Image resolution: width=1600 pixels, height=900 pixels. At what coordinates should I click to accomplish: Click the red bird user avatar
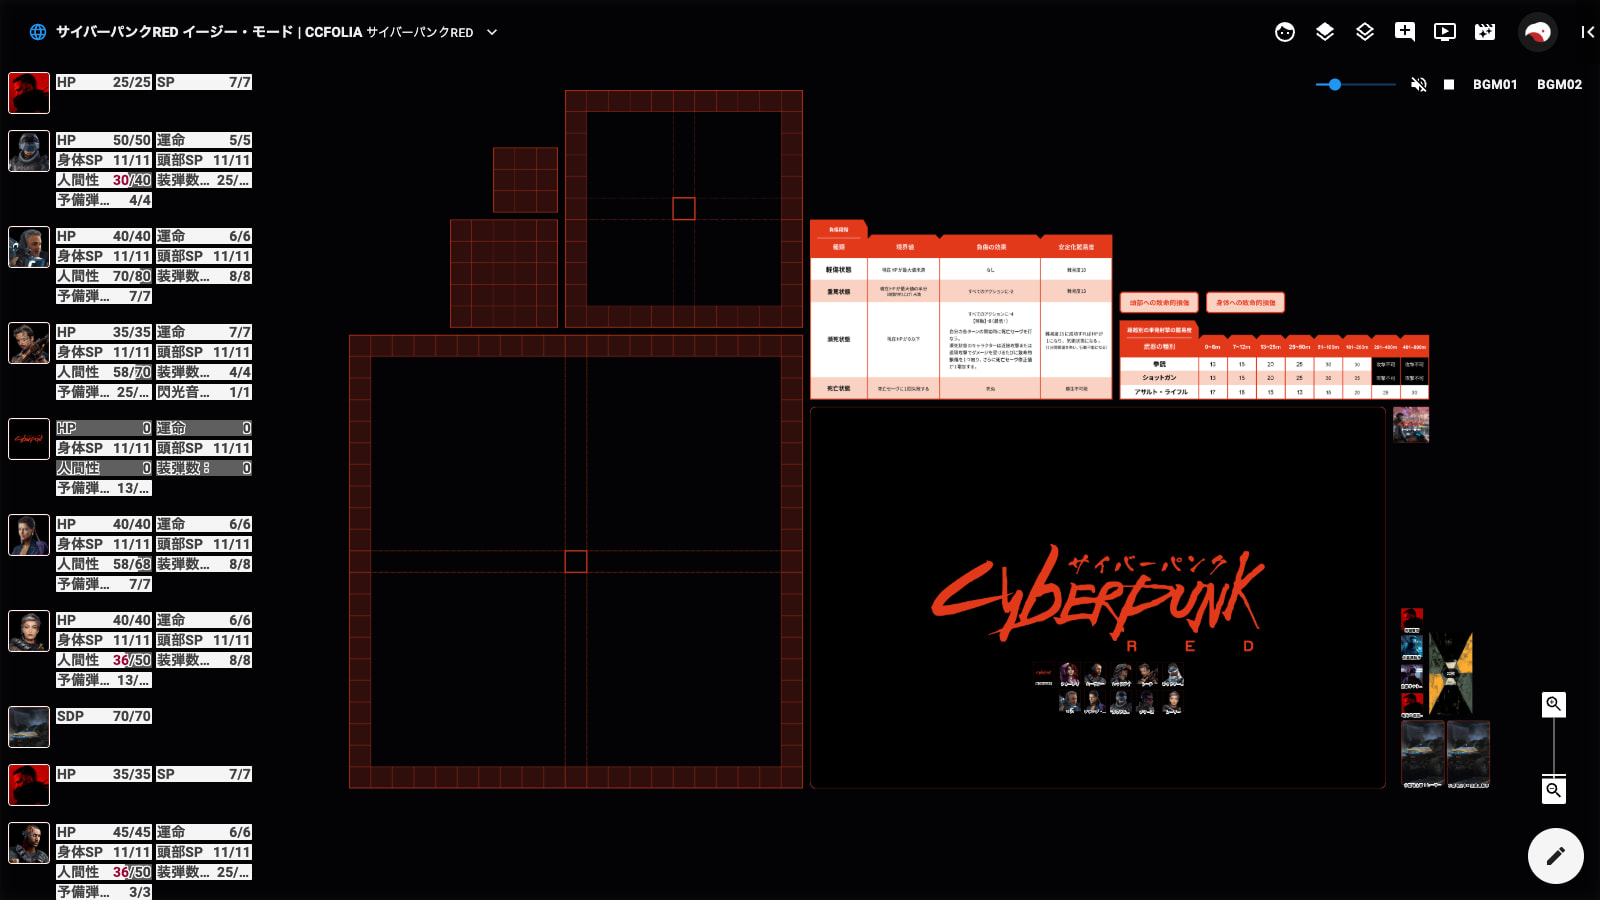[x=1538, y=32]
